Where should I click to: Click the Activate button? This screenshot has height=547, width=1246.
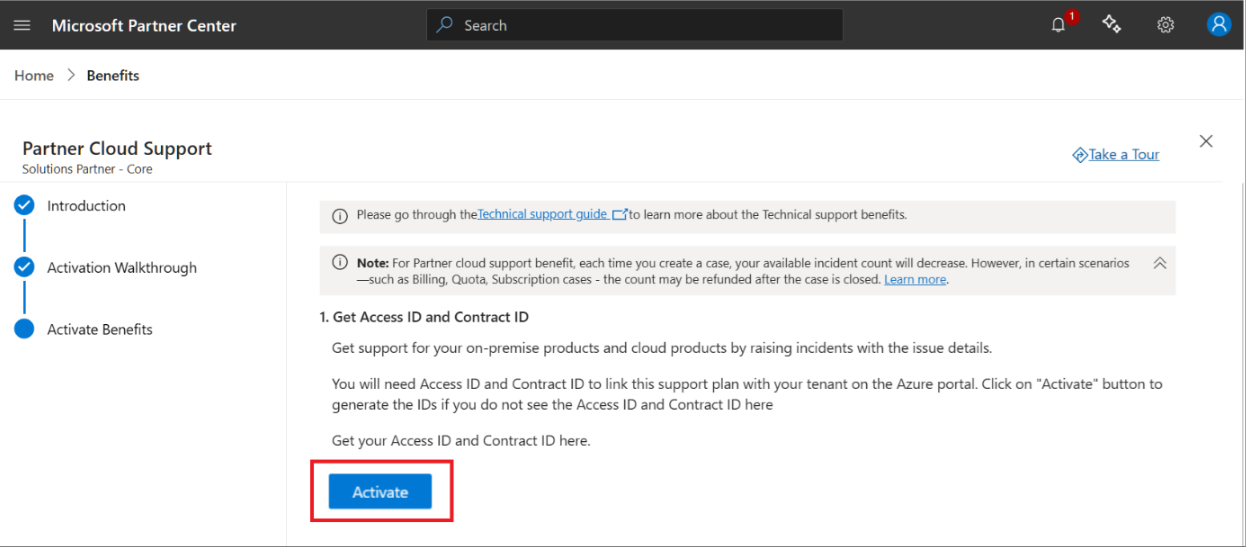coord(380,492)
